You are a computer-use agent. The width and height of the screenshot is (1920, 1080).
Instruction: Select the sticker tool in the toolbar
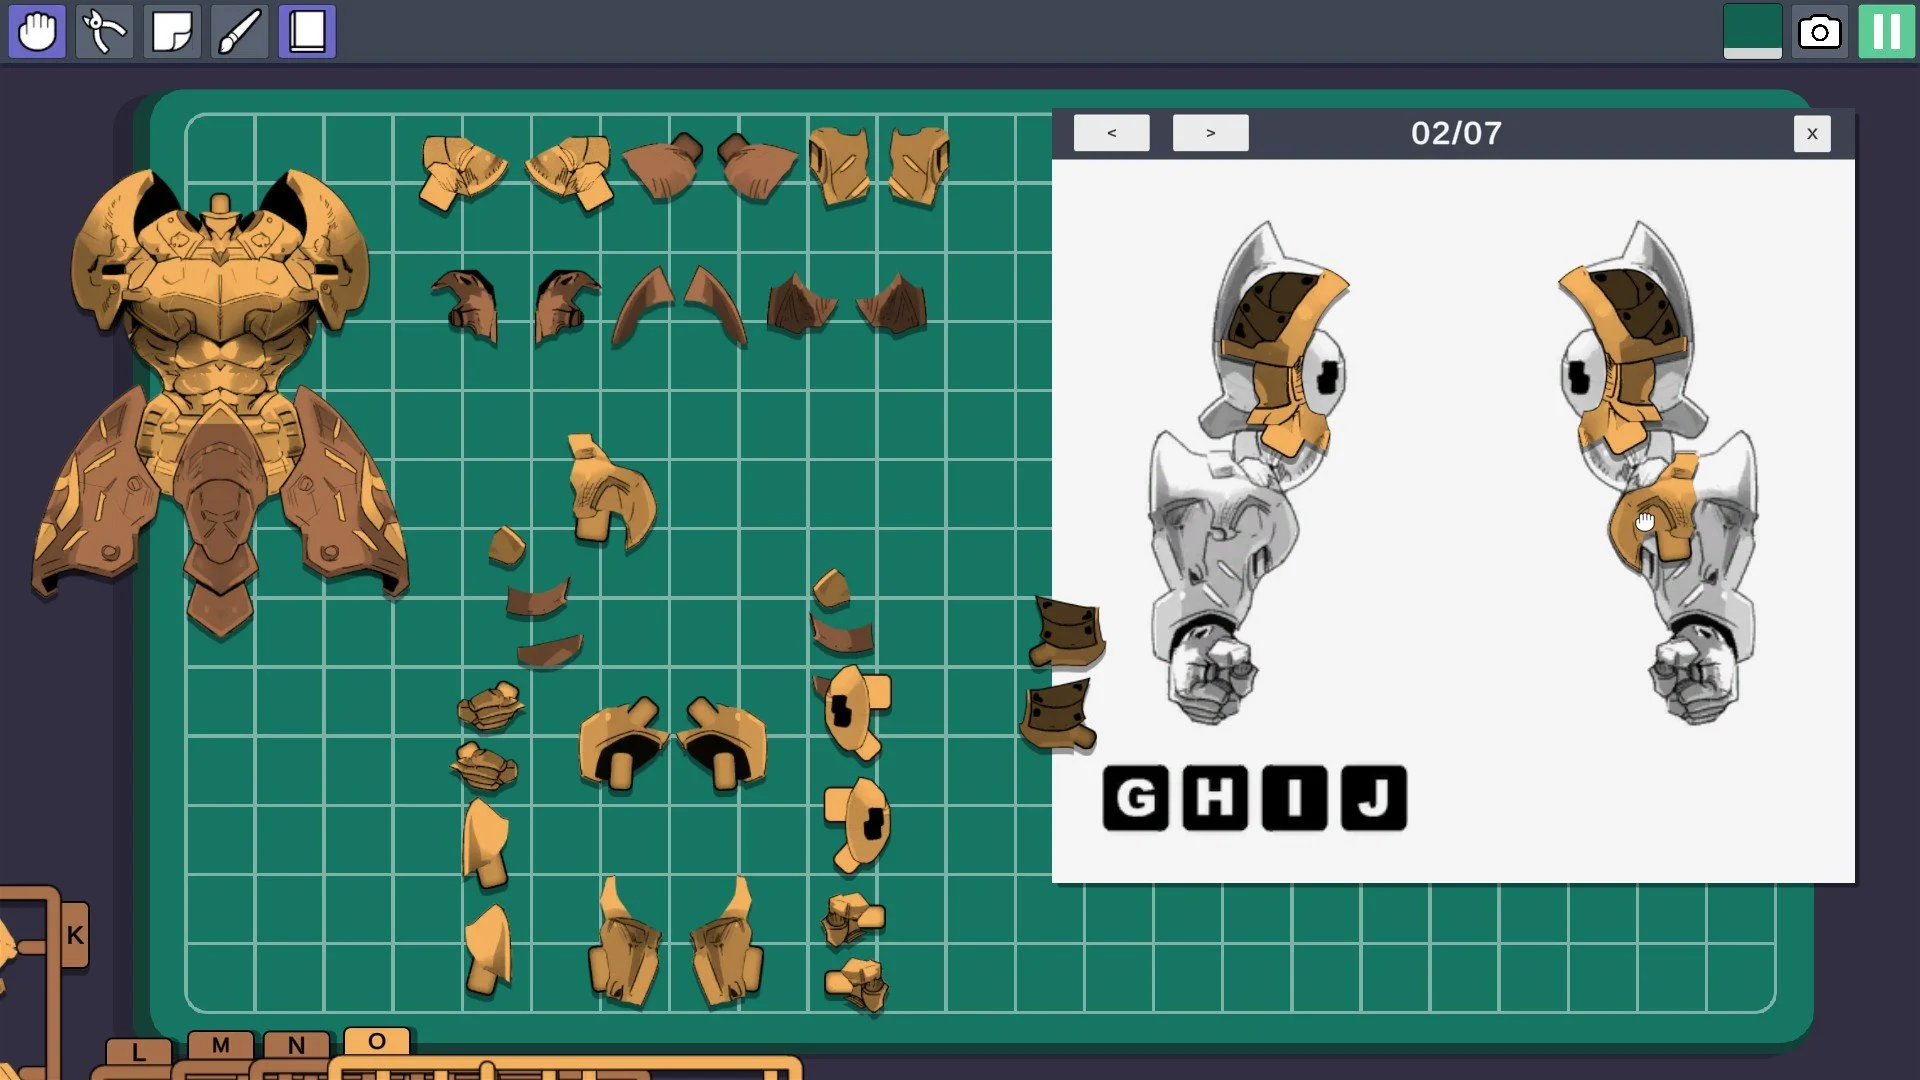[x=172, y=31]
